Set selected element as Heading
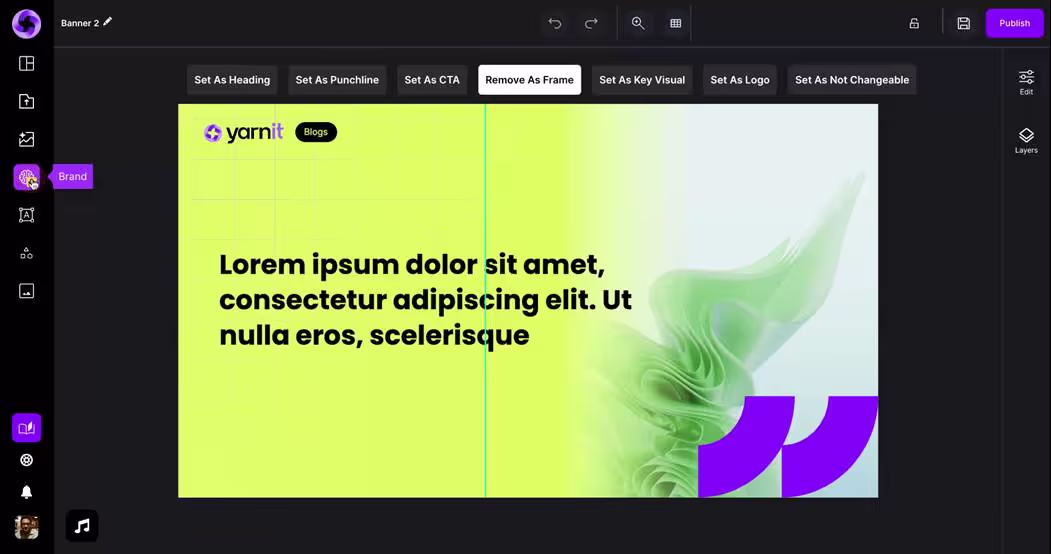 [x=232, y=80]
